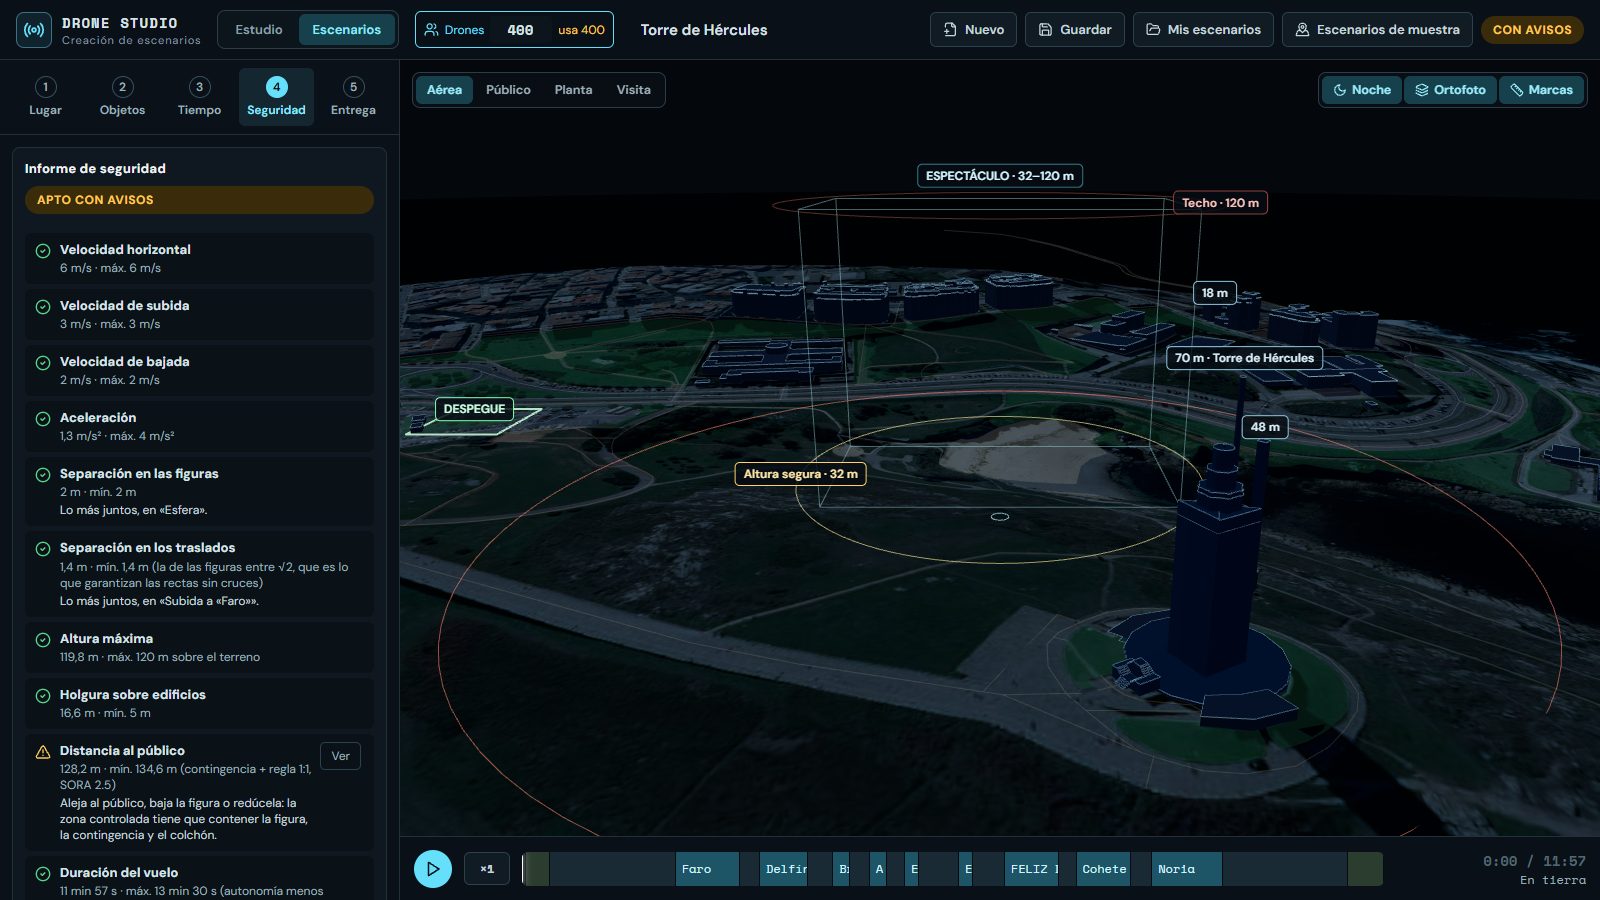Select the Planta view tab
This screenshot has height=900, width=1600.
pos(573,90)
